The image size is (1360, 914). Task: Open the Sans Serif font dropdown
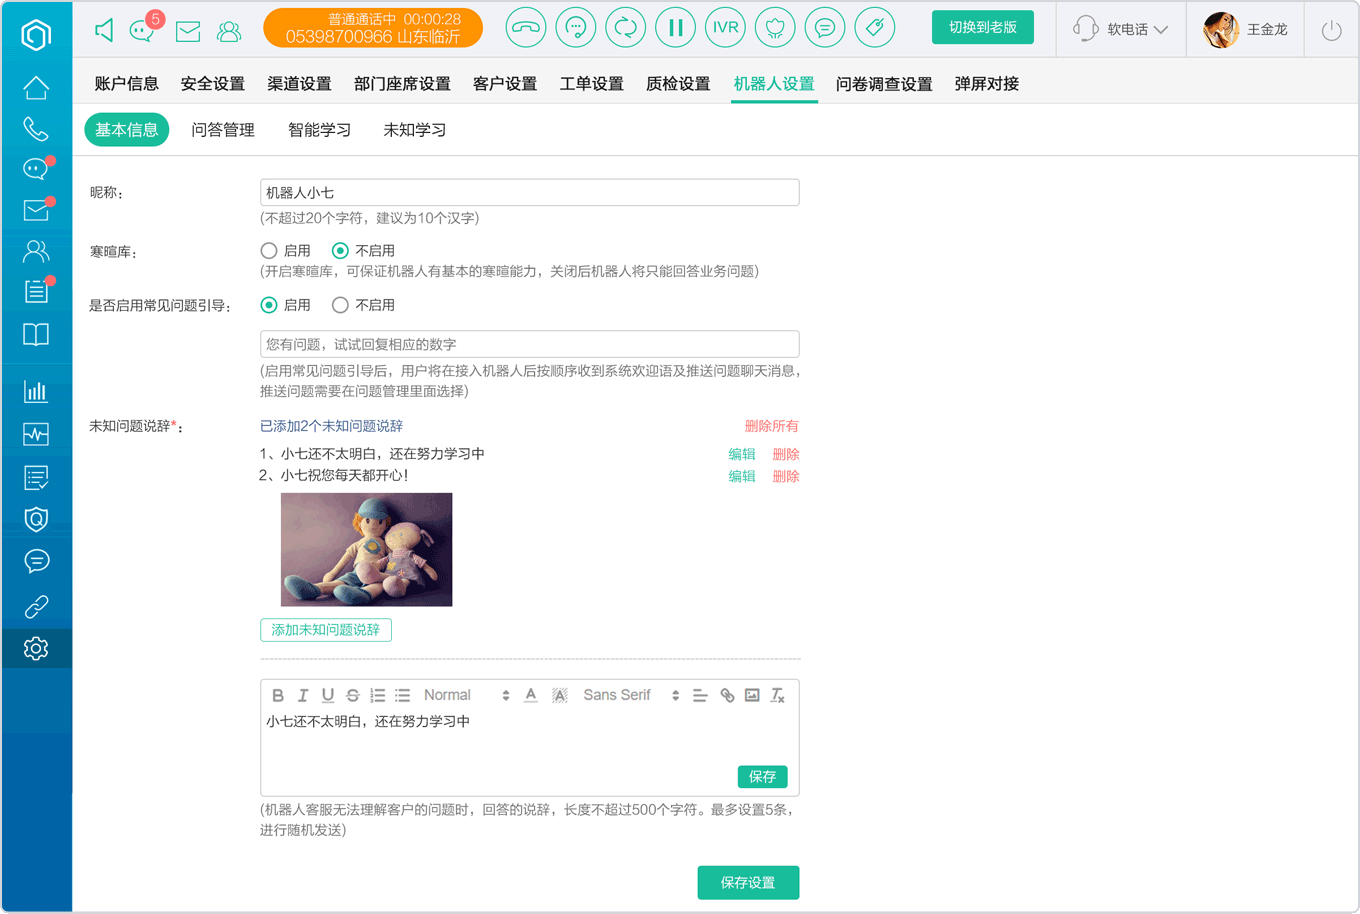pos(631,695)
